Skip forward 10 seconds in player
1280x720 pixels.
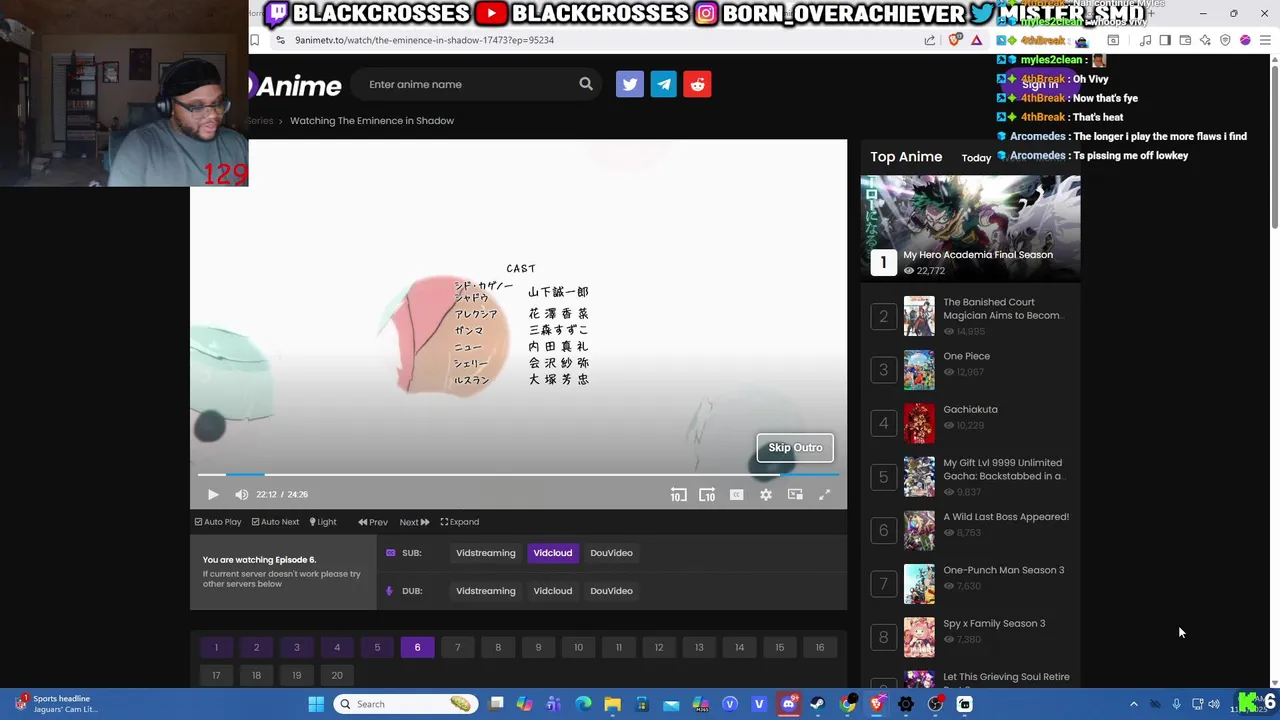(x=707, y=494)
